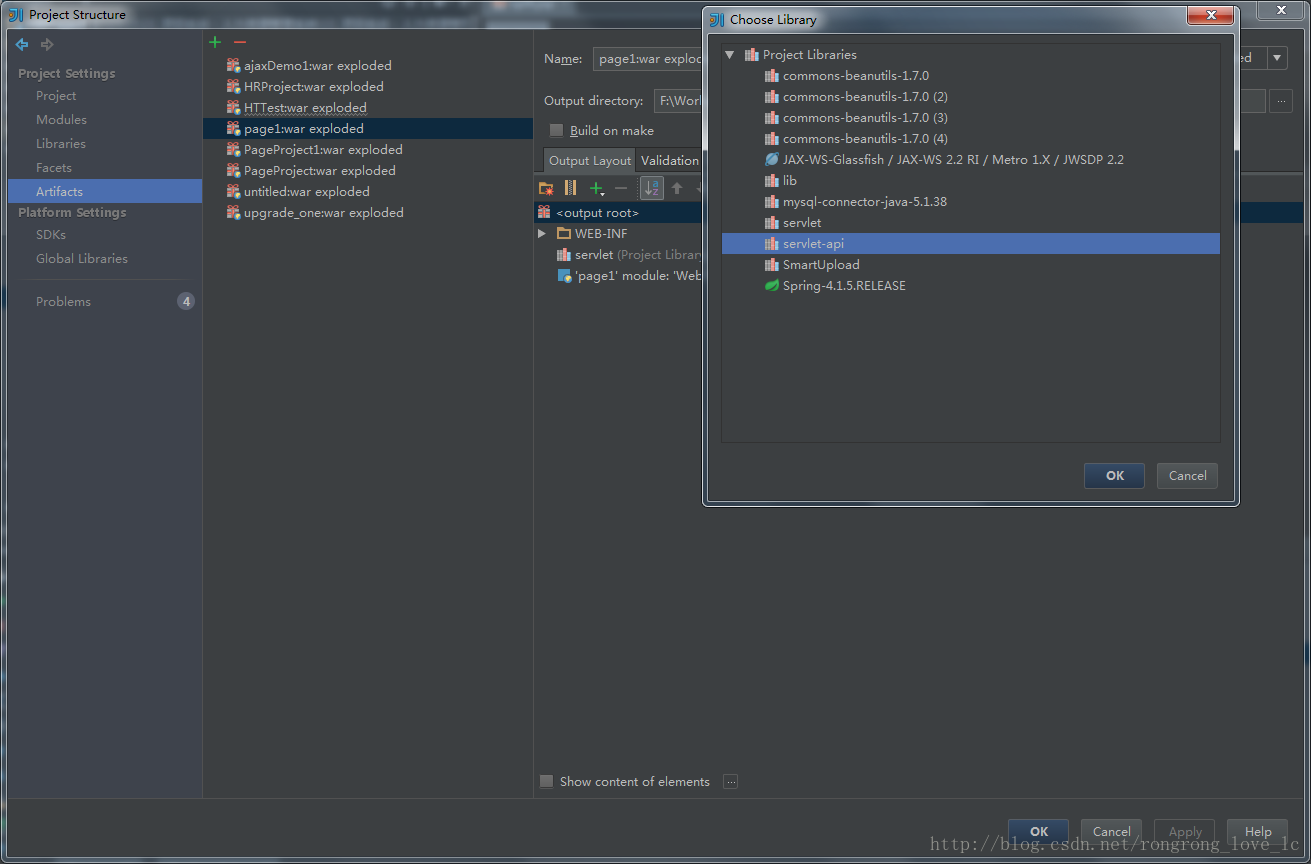
Task: Click the move up arrow in Output Layout
Action: (677, 188)
